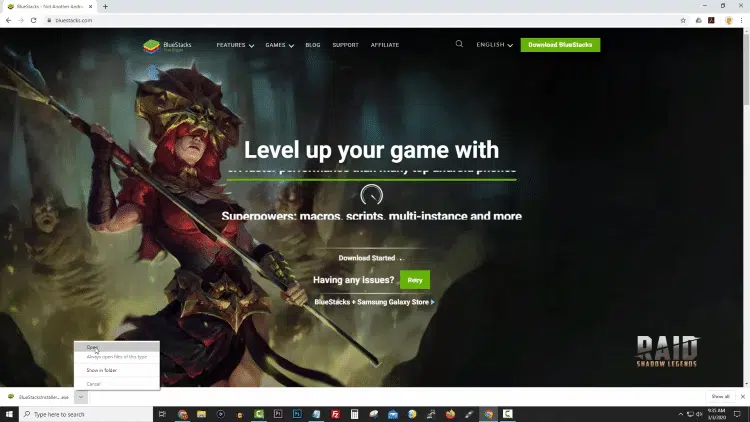Open Task View on the taskbar
This screenshot has width=750, height=422.
[162, 414]
